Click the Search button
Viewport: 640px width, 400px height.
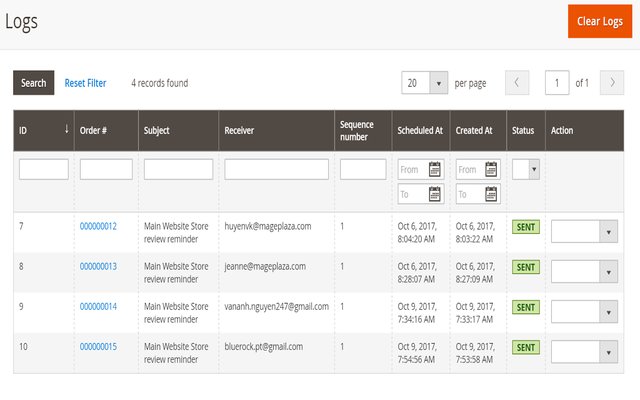(x=33, y=83)
